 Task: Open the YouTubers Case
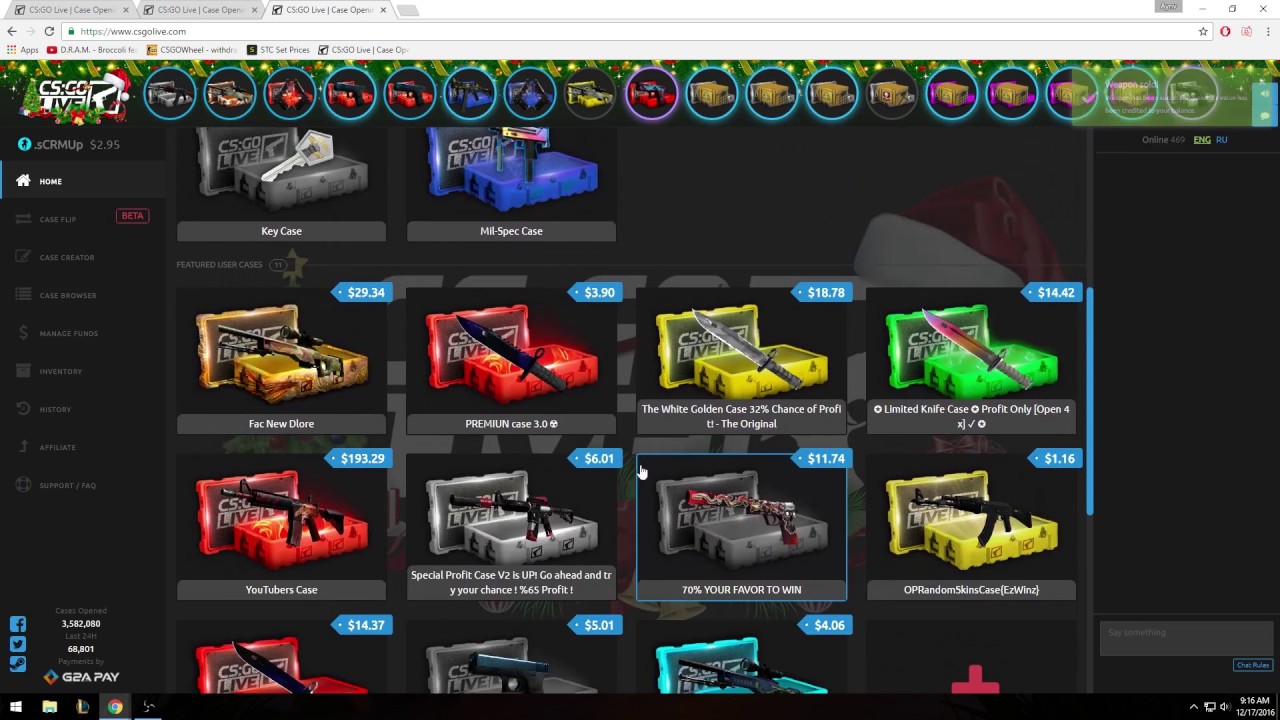[281, 527]
